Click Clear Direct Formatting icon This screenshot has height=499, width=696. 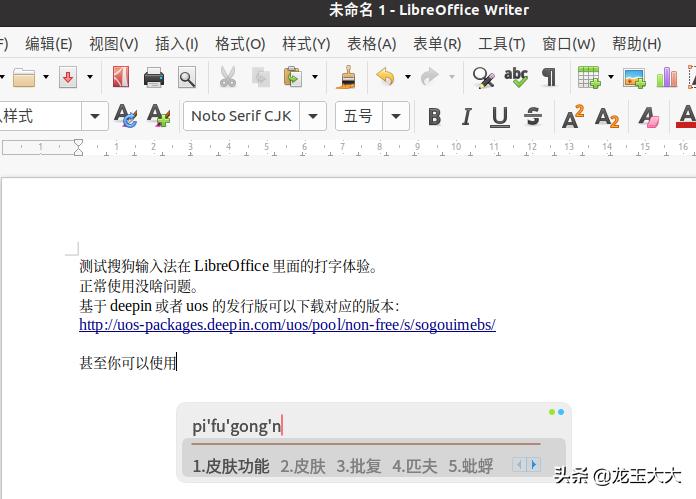649,117
